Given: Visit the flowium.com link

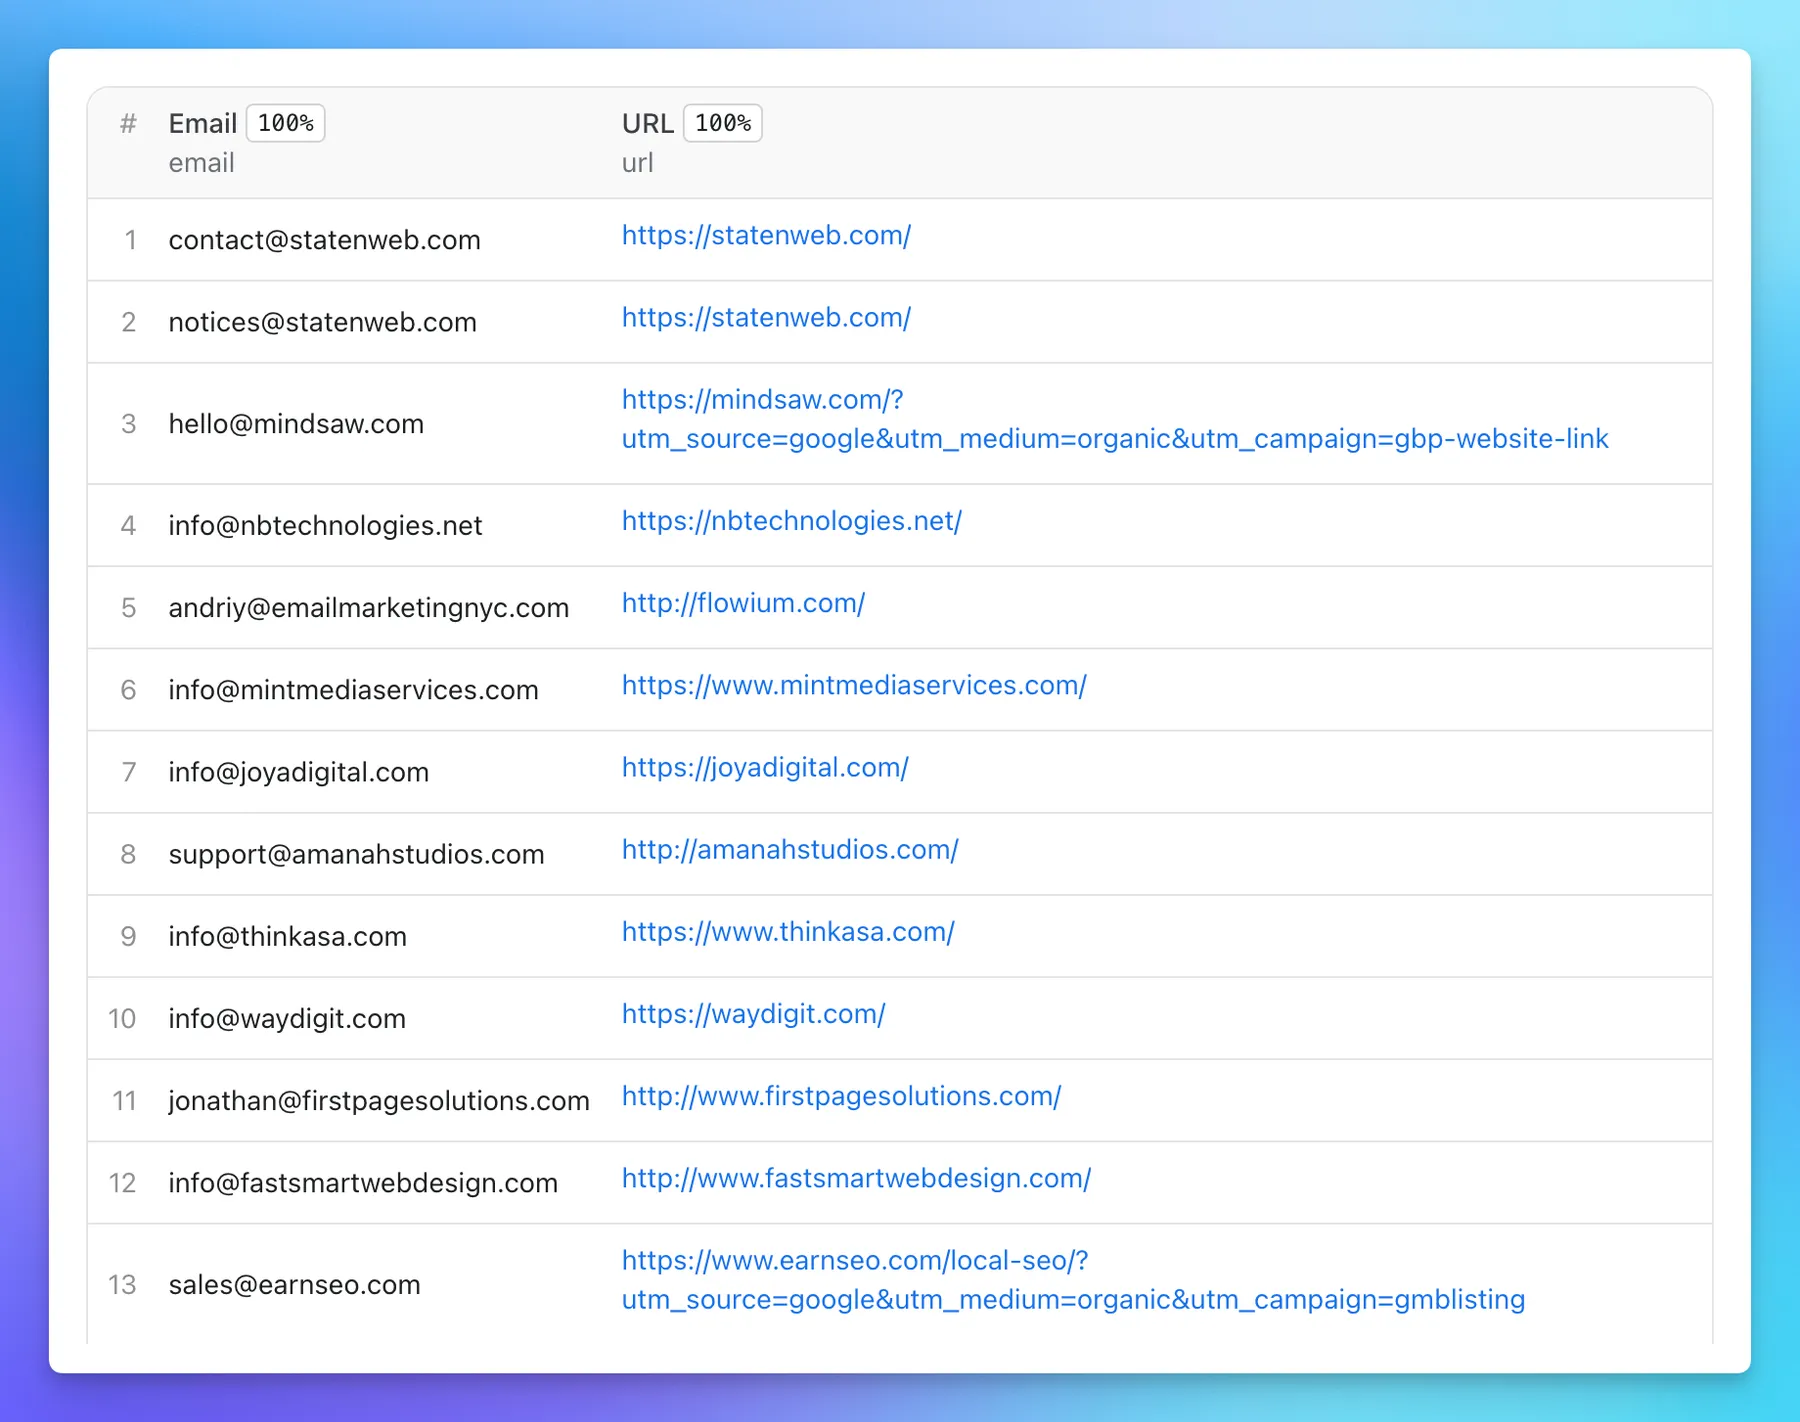Looking at the screenshot, I should tap(742, 604).
